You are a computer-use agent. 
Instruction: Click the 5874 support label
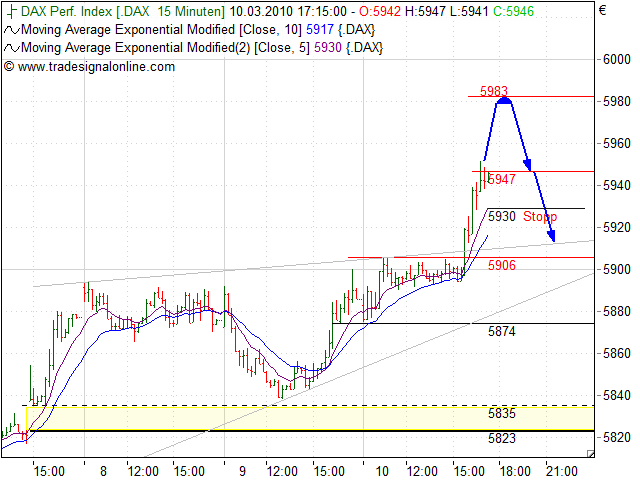pos(502,331)
